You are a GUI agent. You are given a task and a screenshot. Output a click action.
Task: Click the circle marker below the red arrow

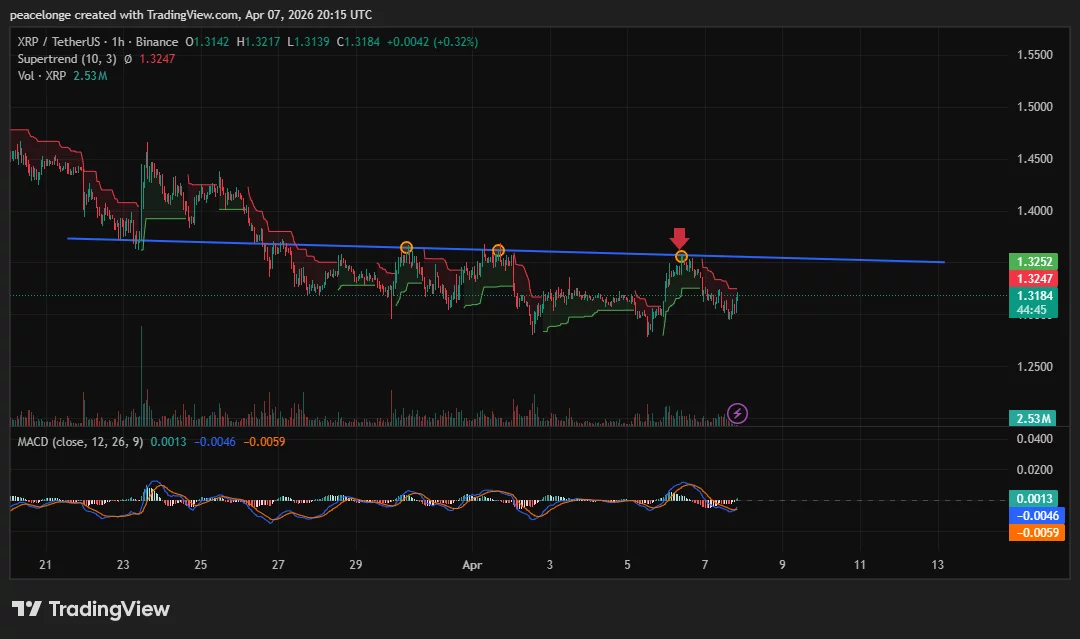tap(680, 257)
